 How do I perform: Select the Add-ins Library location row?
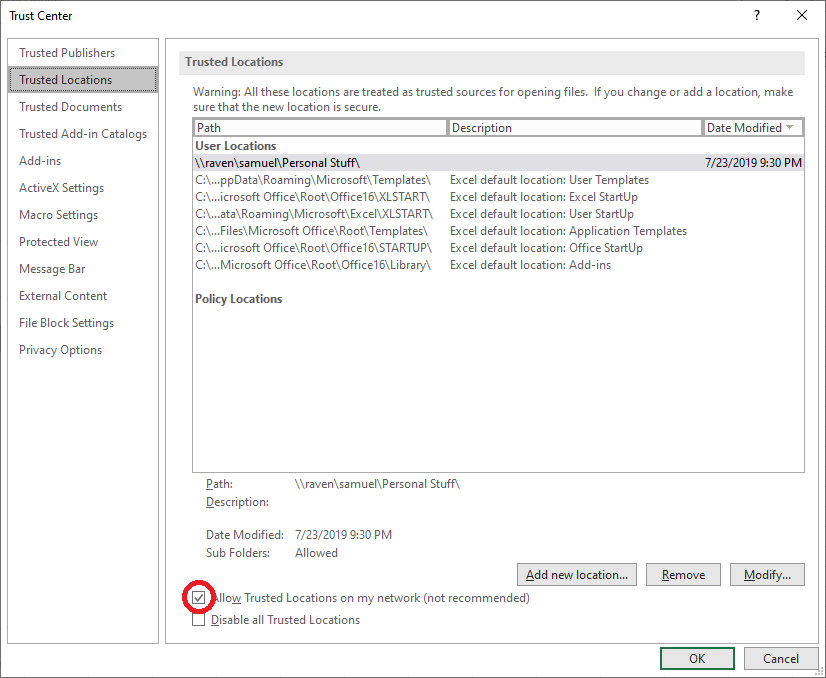498,264
